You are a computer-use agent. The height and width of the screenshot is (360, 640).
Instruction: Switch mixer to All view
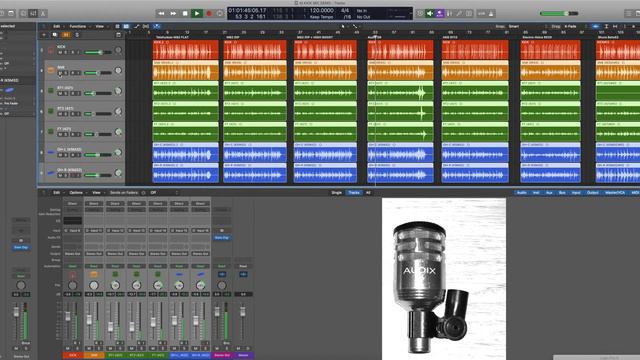tap(368, 193)
